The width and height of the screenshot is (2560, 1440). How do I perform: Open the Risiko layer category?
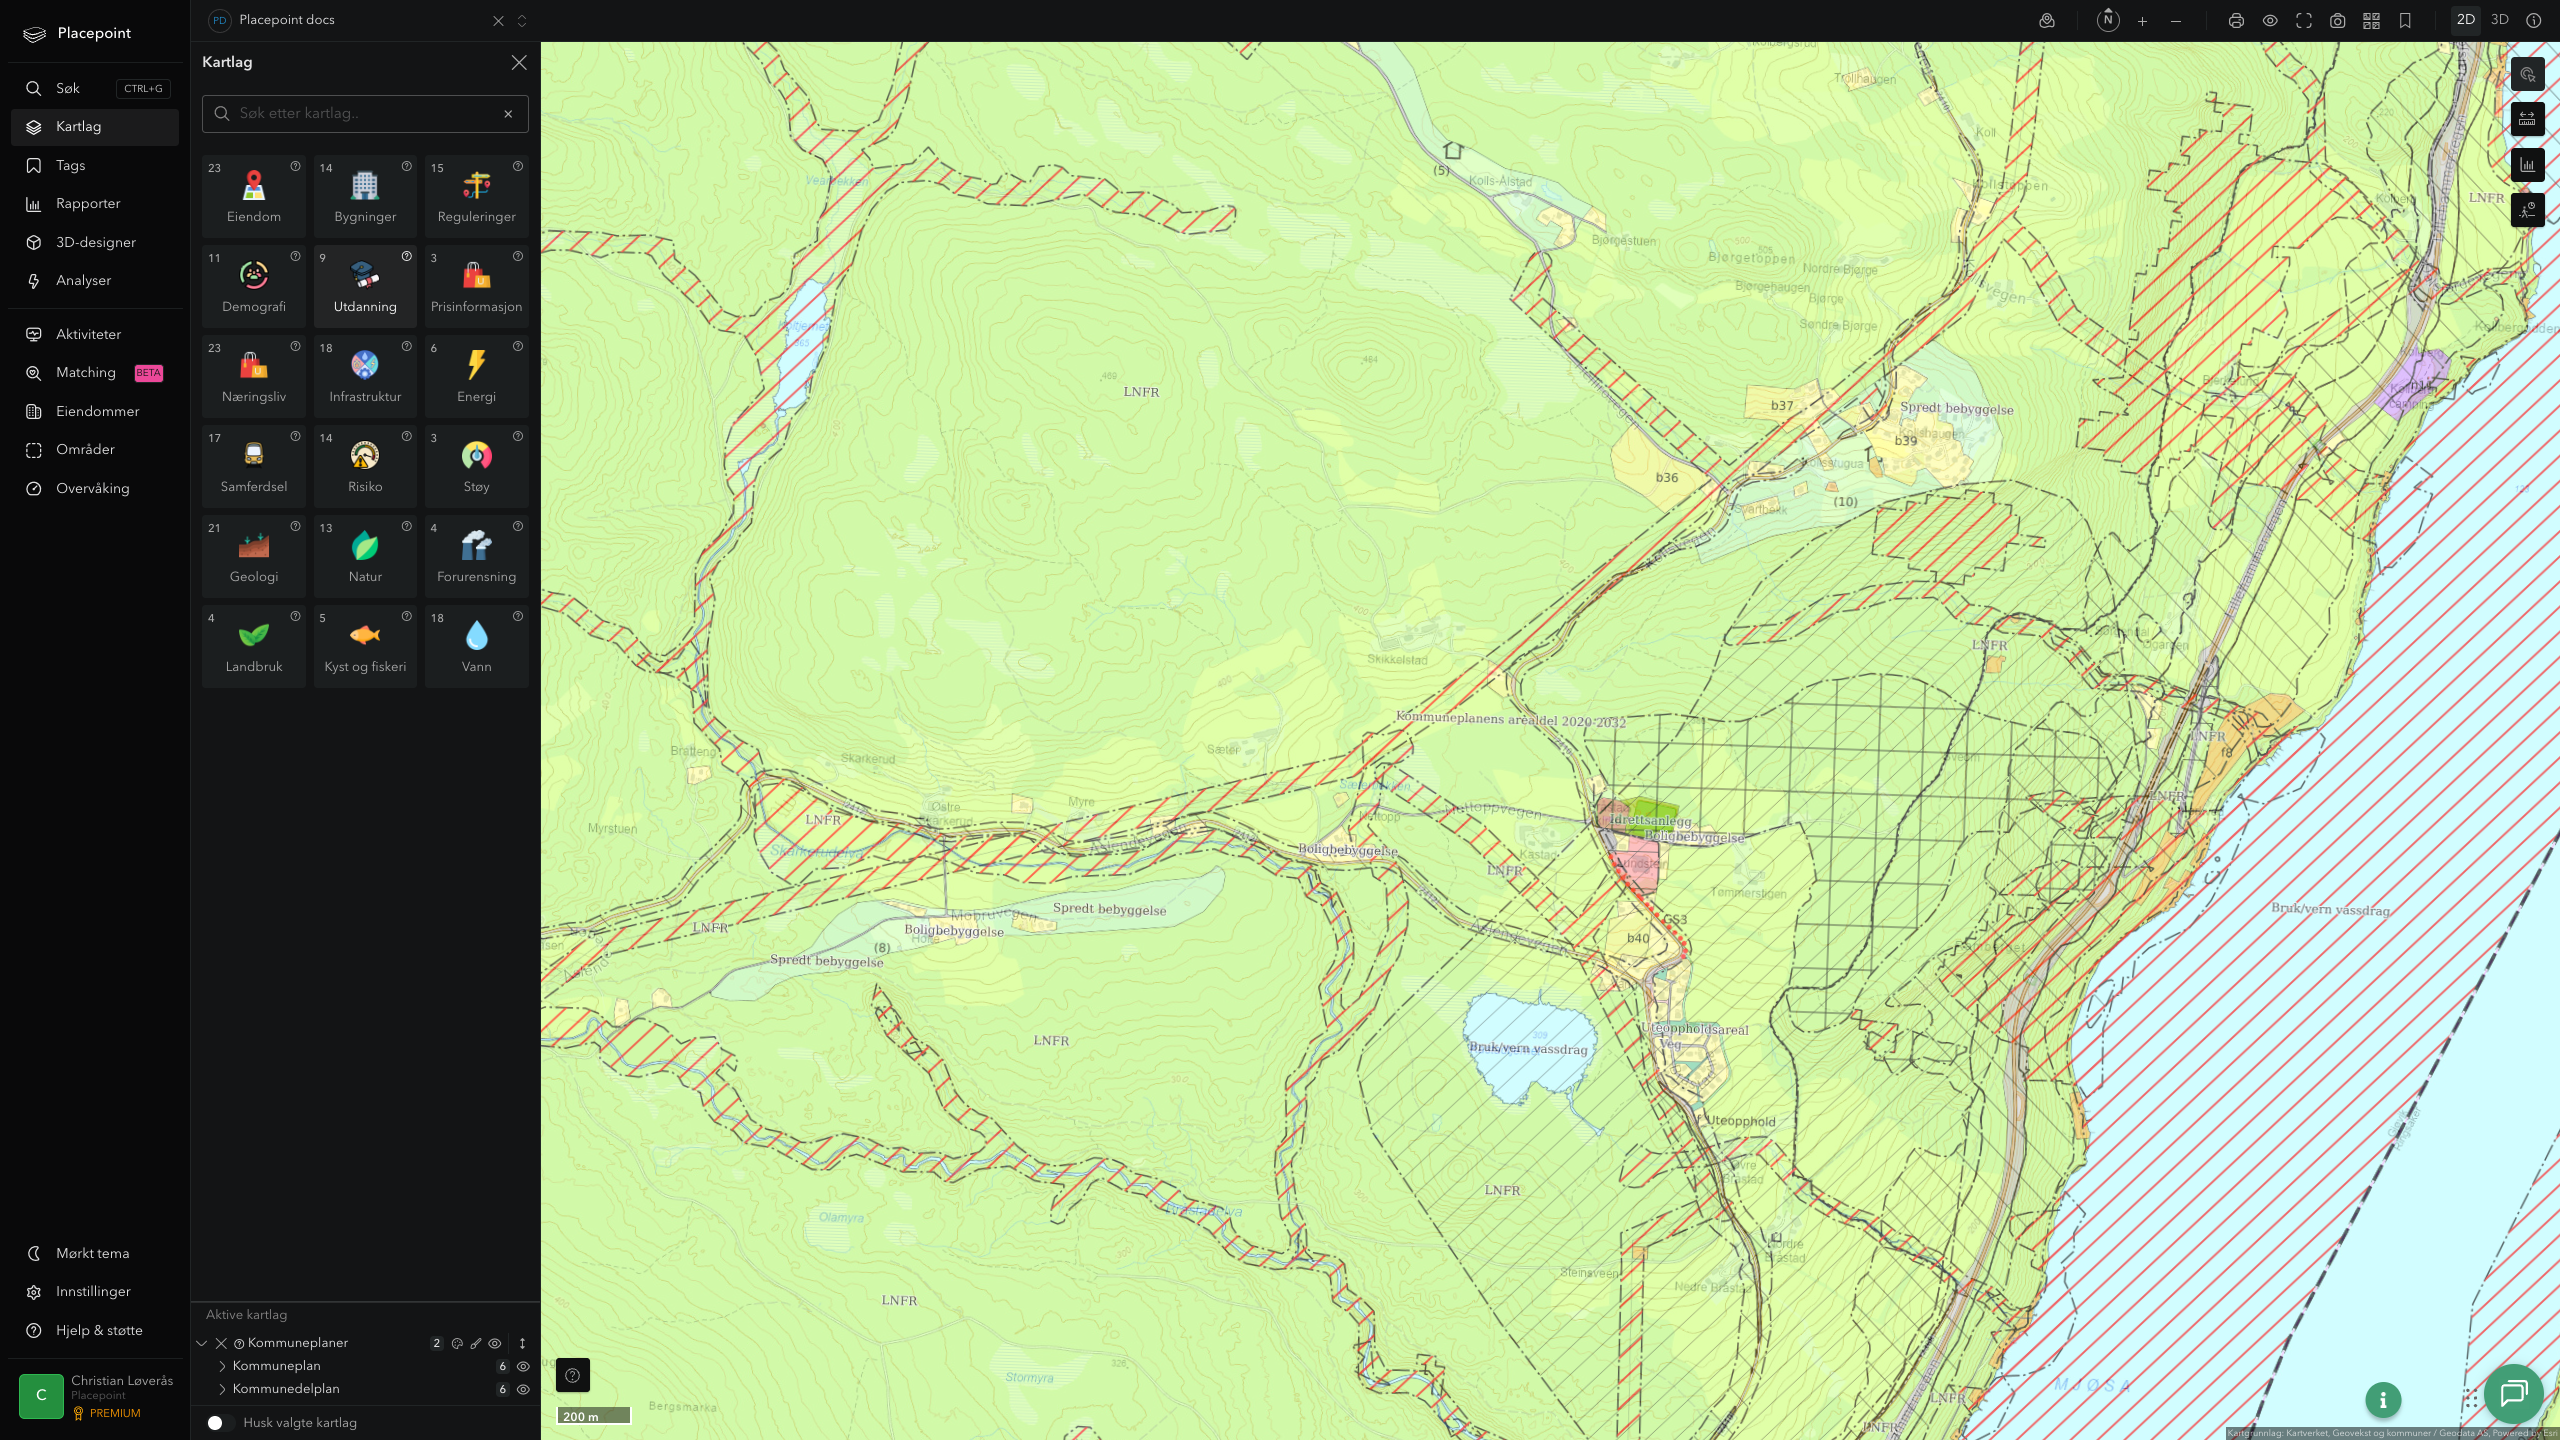pos(365,466)
